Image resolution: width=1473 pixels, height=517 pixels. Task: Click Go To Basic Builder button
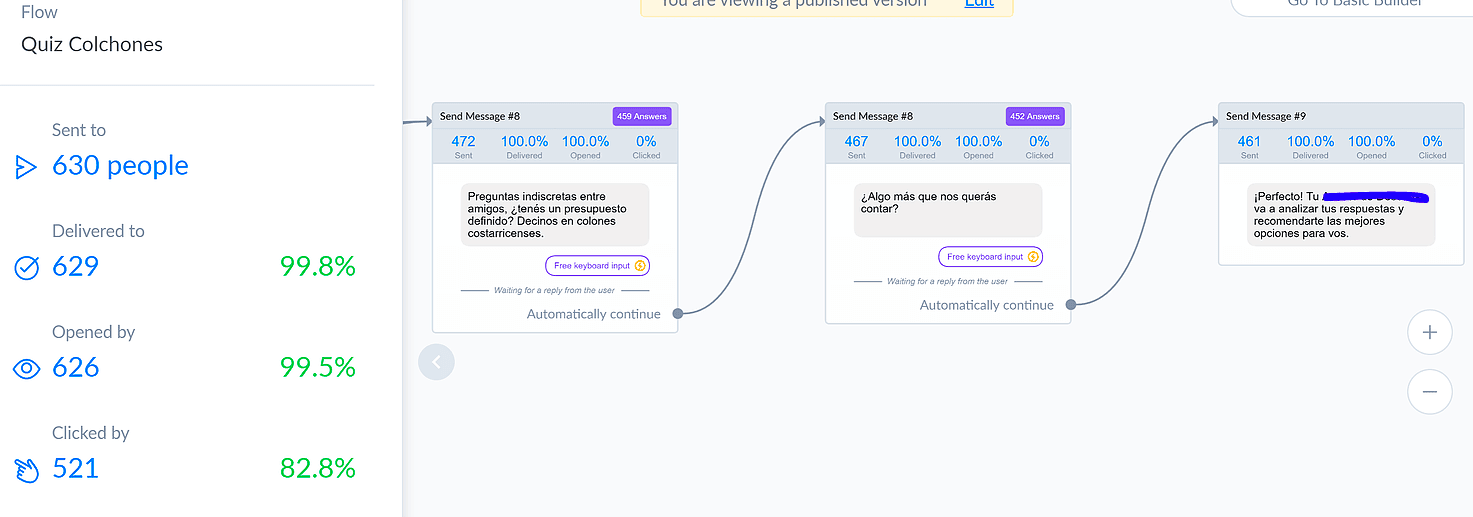point(1354,4)
